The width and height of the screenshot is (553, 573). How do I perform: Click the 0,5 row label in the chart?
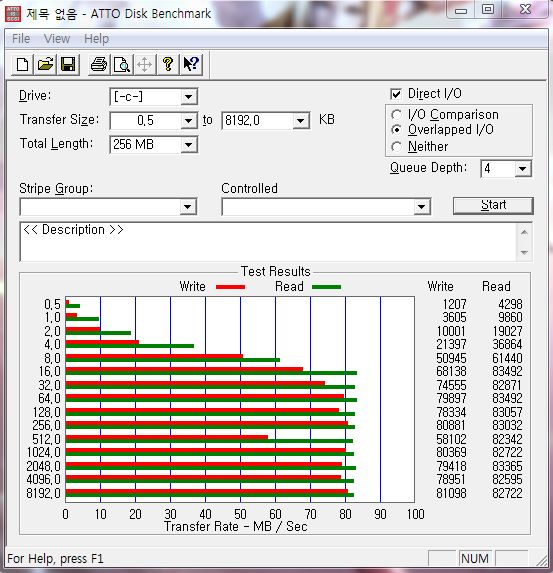(x=52, y=304)
